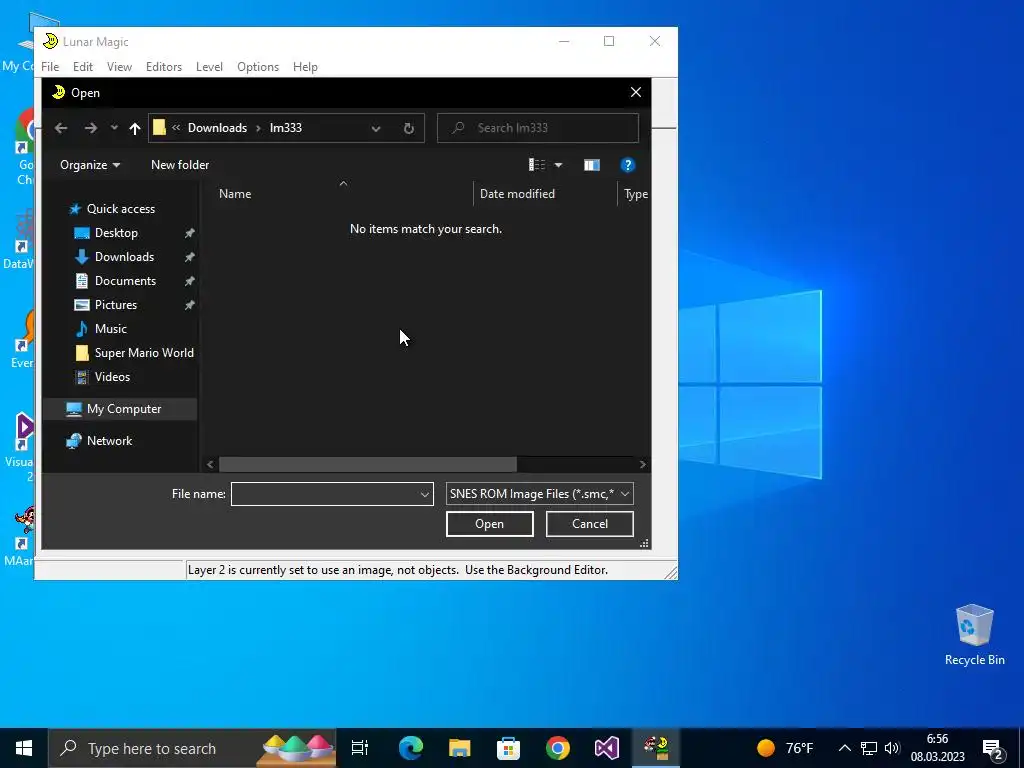
Task: Open Microsoft Store from the taskbar
Action: (509, 748)
